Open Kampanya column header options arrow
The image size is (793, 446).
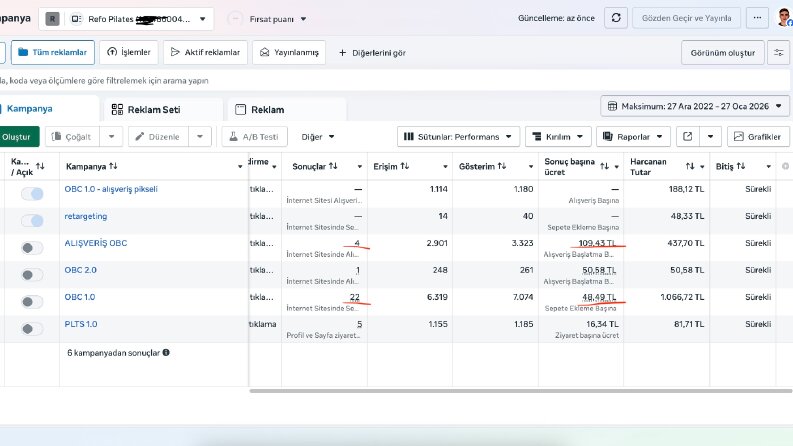[x=240, y=166]
